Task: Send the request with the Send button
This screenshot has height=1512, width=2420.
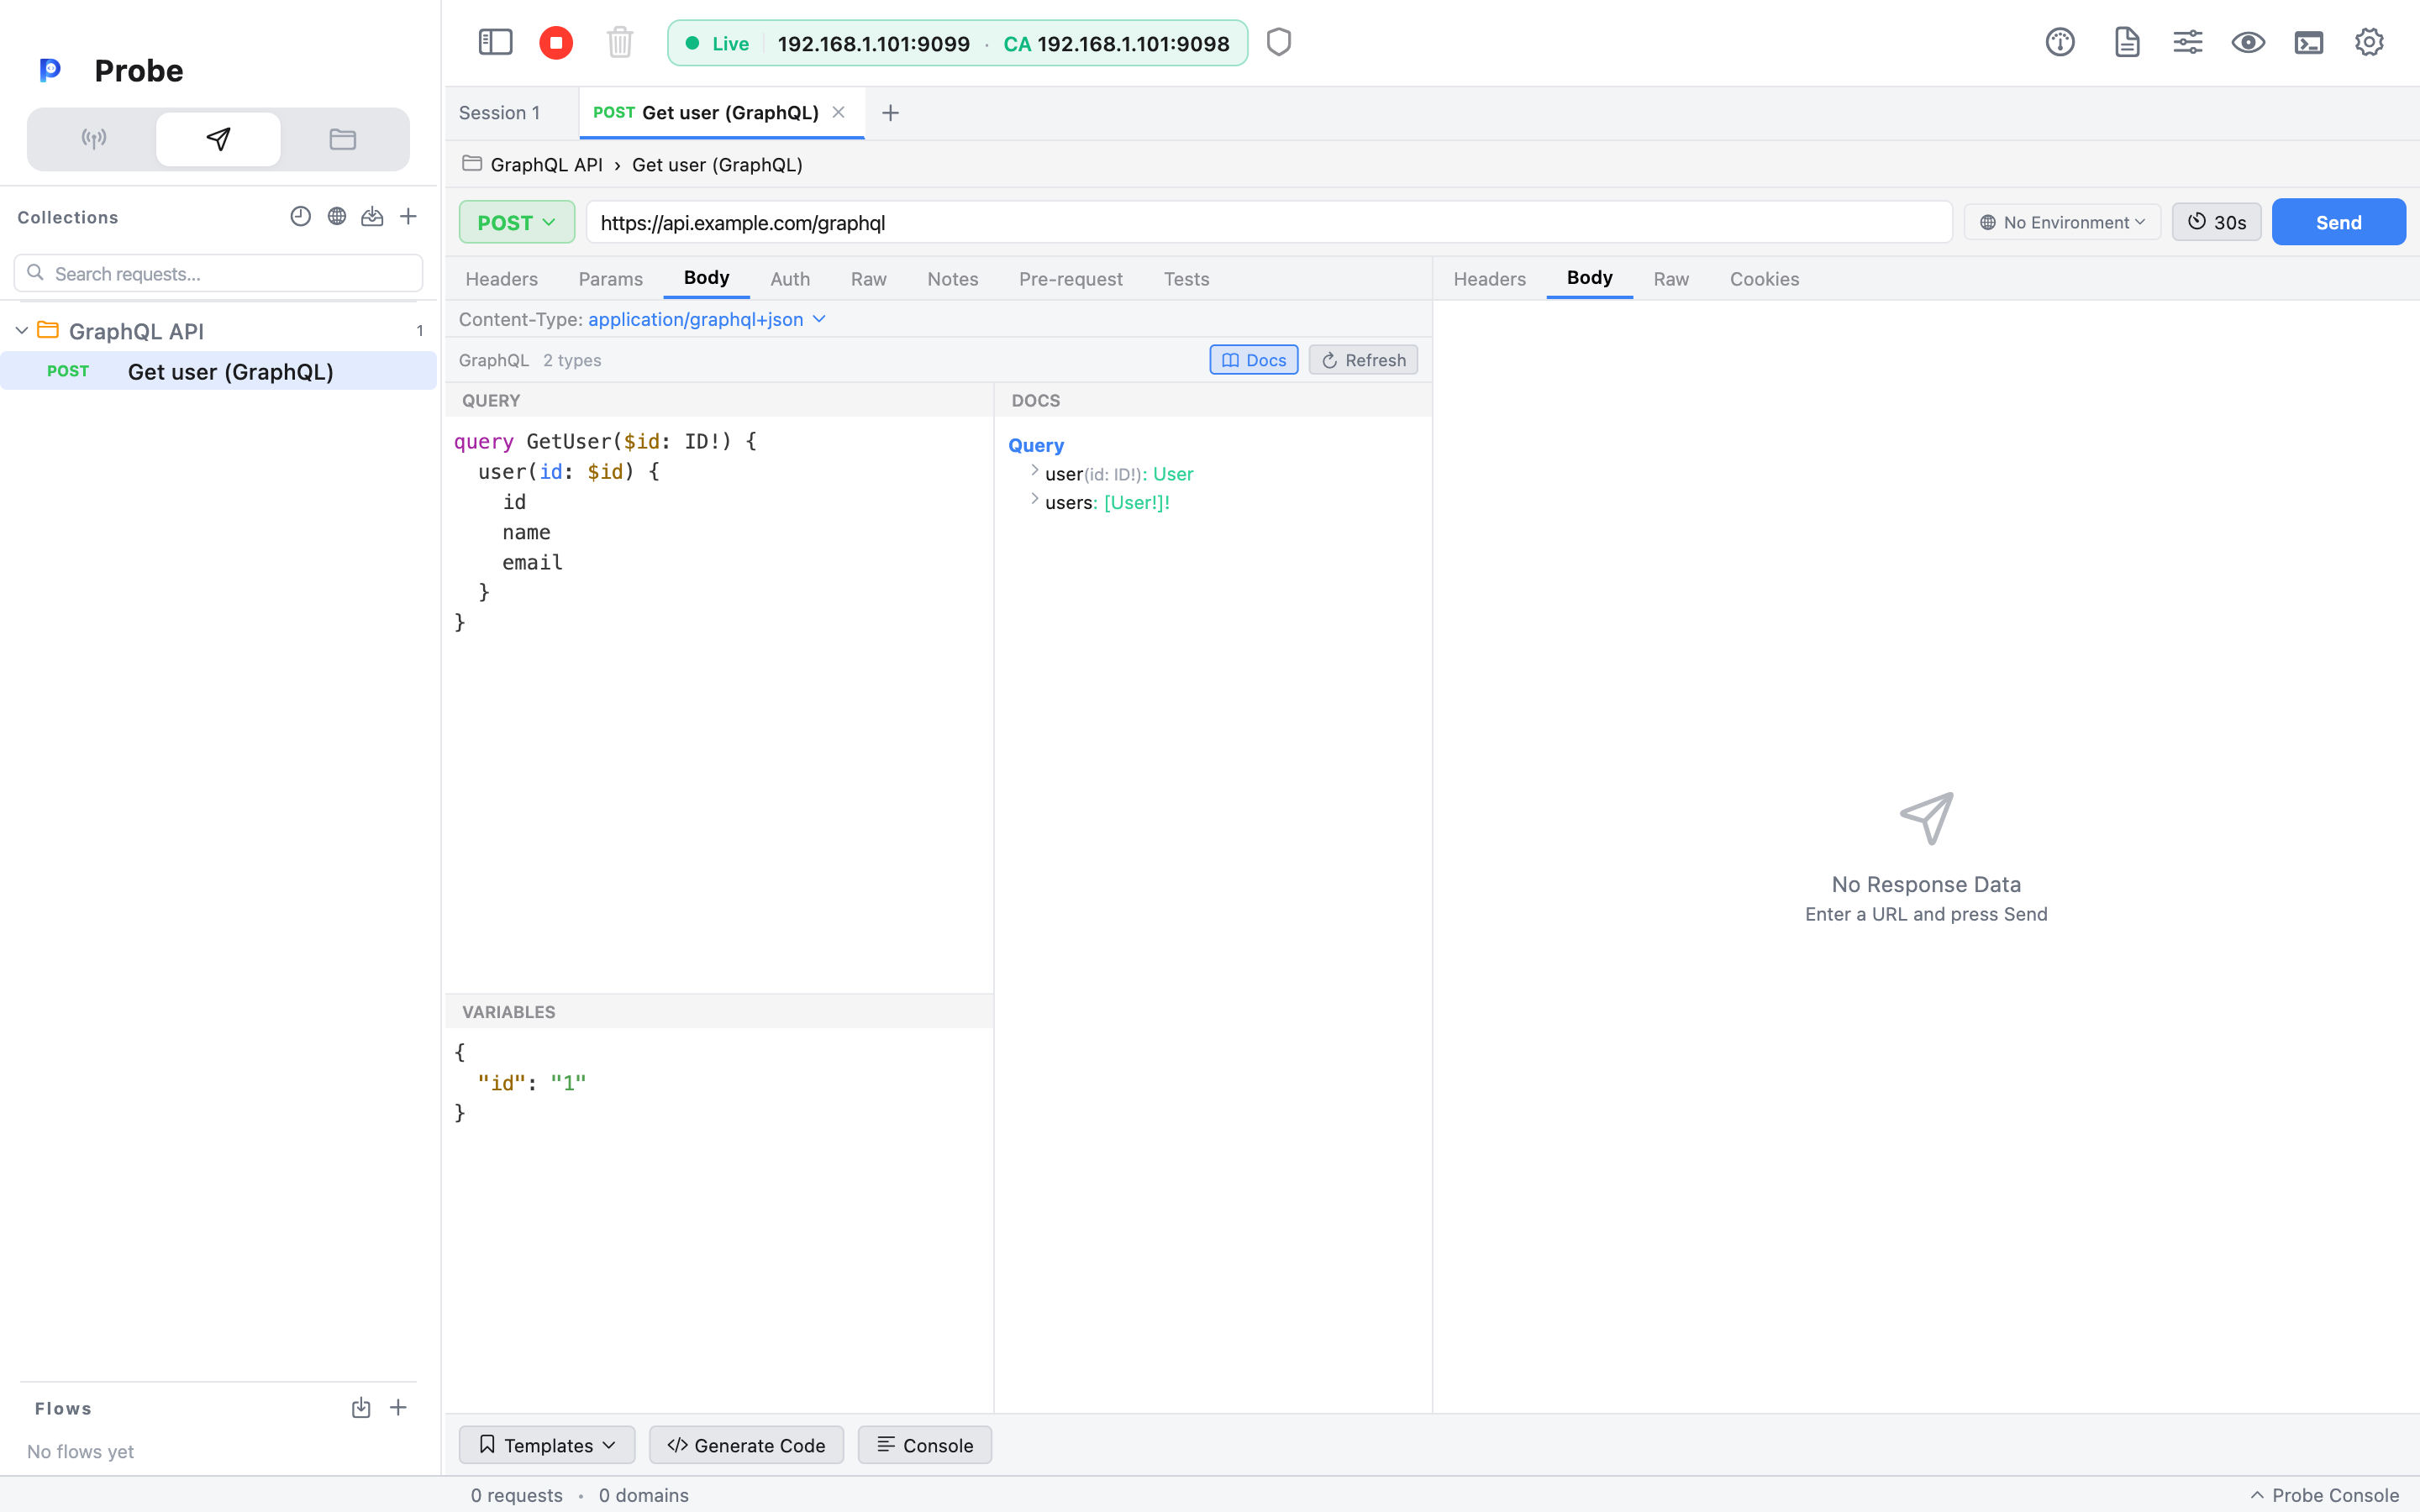Action: [x=2338, y=222]
